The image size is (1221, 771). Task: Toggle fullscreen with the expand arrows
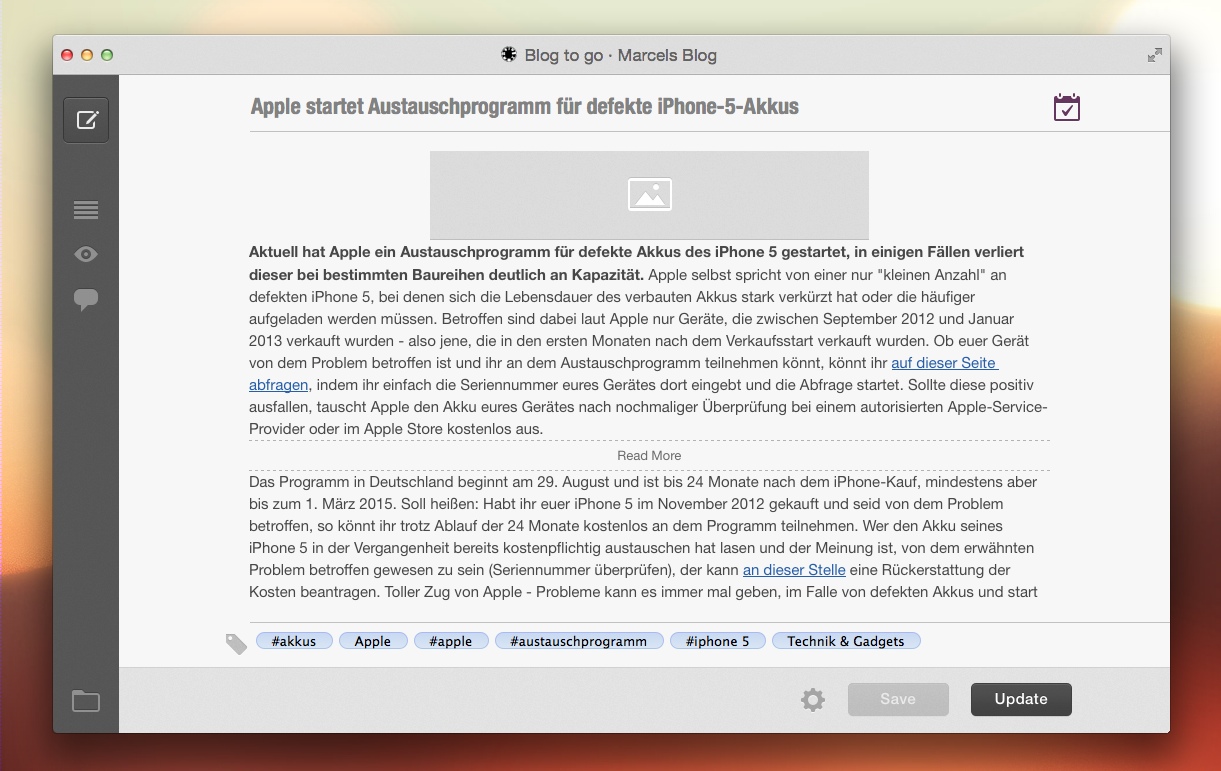pos(1155,55)
